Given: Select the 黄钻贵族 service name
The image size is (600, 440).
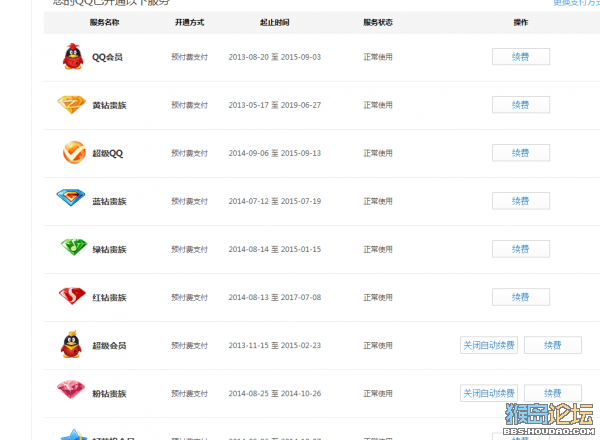Looking at the screenshot, I should [x=109, y=105].
